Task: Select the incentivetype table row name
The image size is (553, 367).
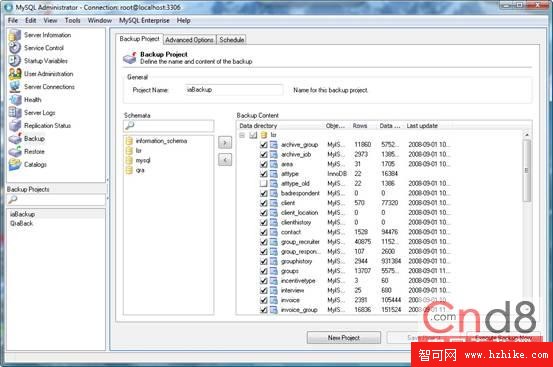Action: point(298,281)
